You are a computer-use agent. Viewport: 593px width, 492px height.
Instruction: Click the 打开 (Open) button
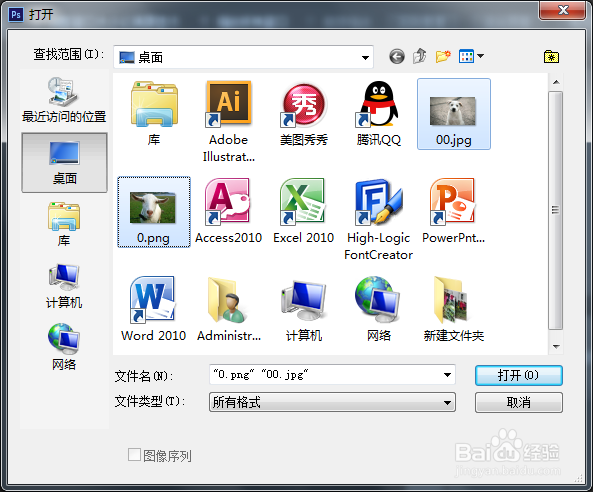pyautogui.click(x=518, y=375)
